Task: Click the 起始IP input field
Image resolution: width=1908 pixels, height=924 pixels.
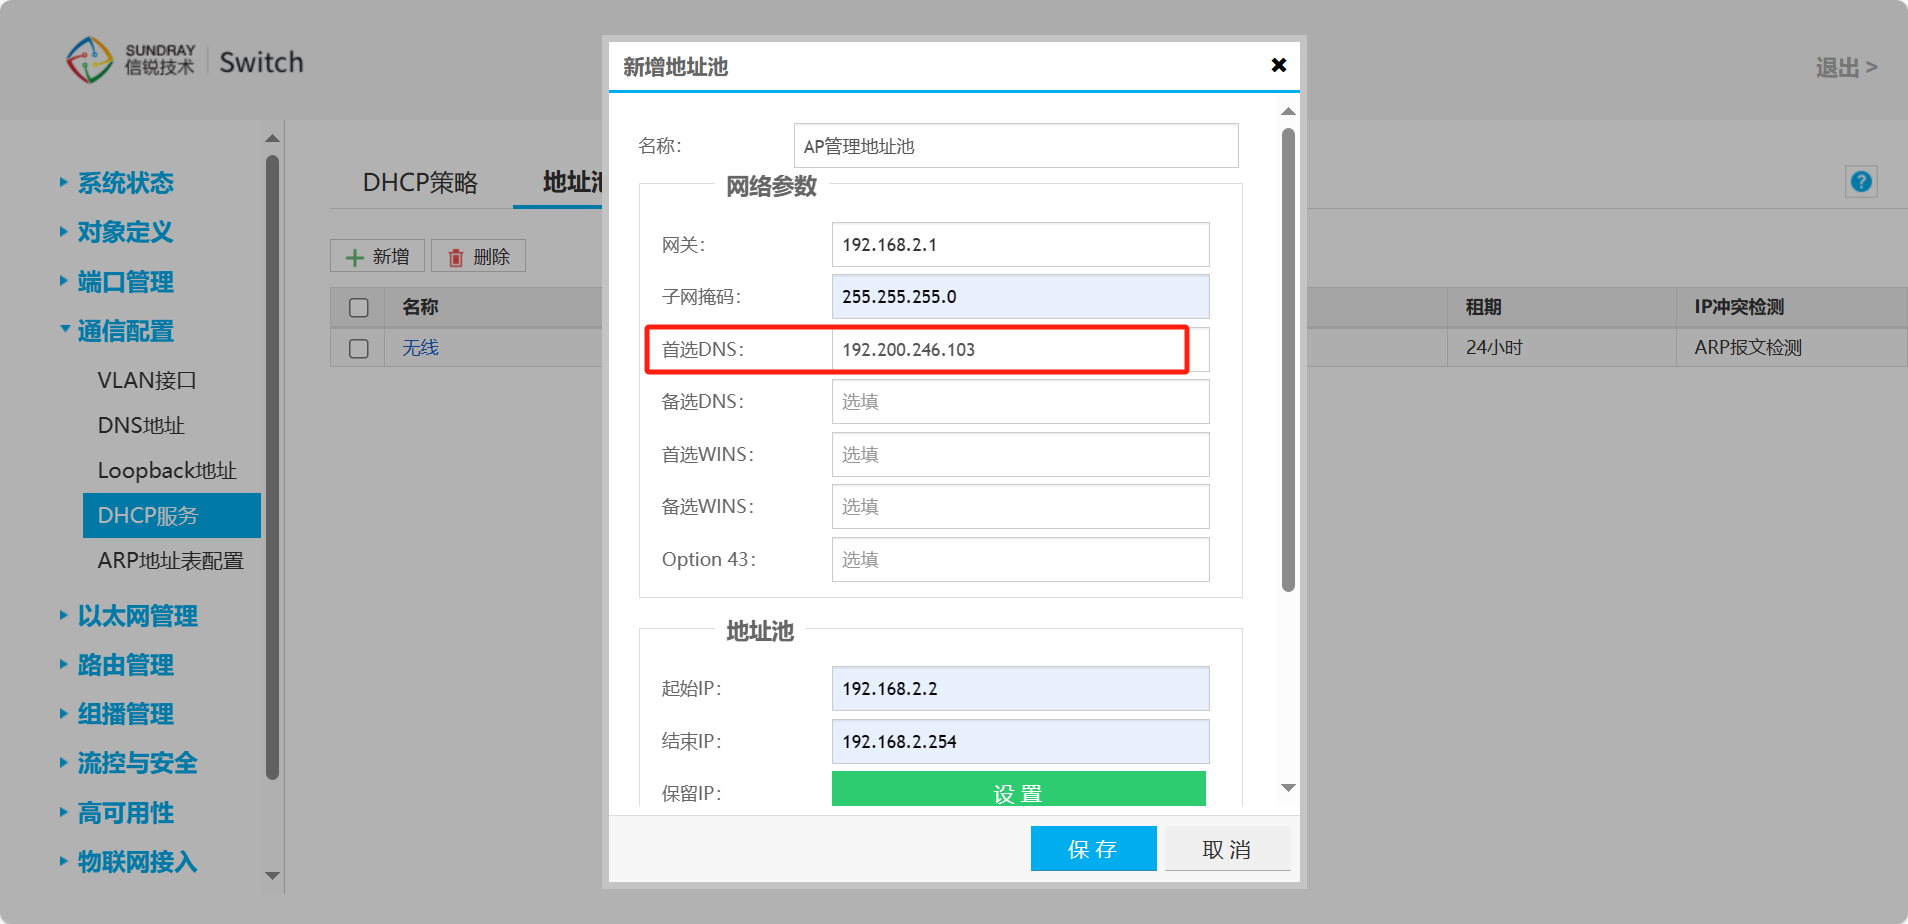Action: (1020, 688)
